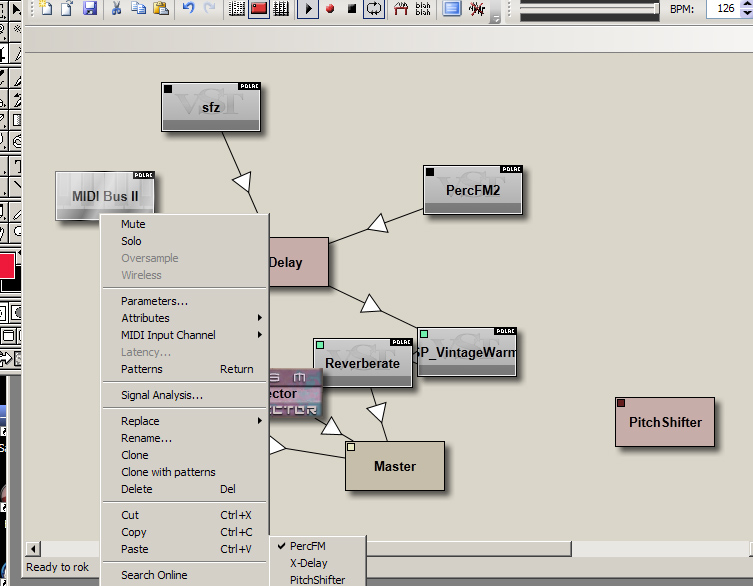Select Clone with patterns menu entry
The image size is (753, 586).
click(x=168, y=472)
